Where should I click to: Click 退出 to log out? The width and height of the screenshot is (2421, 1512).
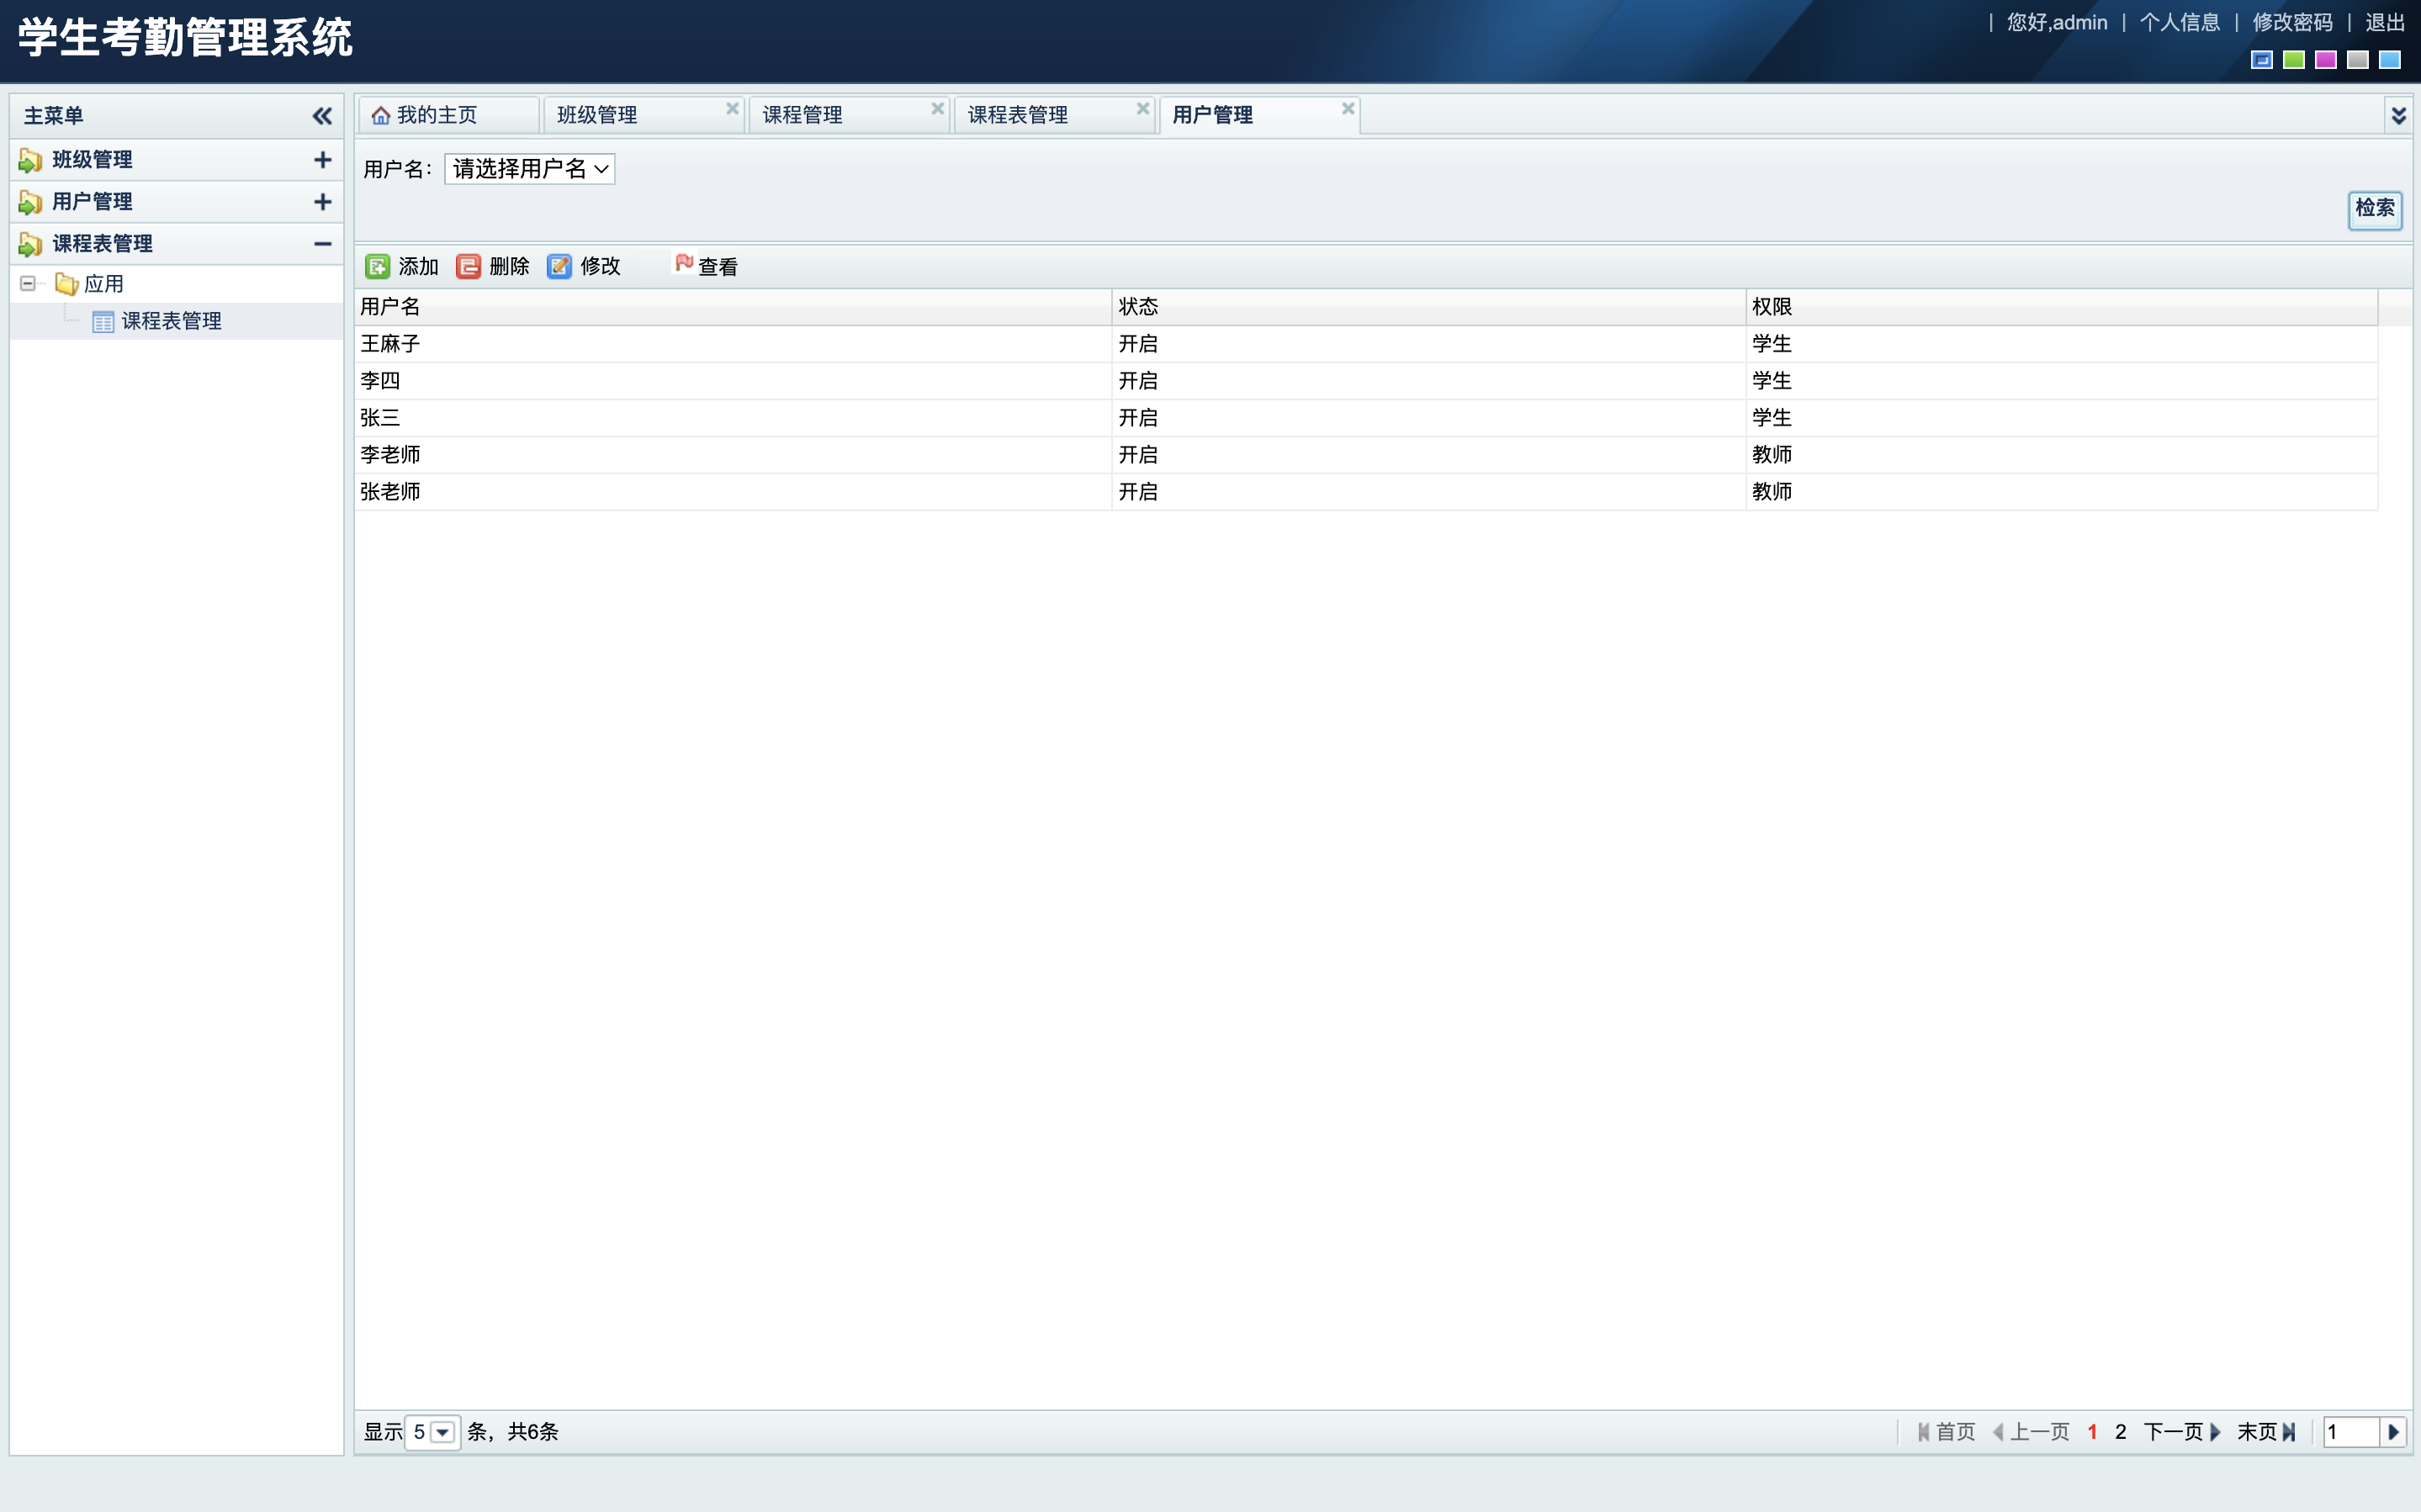click(2384, 22)
